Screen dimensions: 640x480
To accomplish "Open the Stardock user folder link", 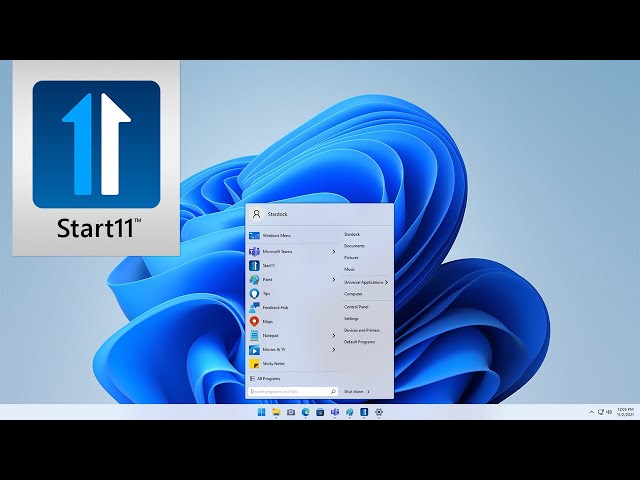I will 351,234.
